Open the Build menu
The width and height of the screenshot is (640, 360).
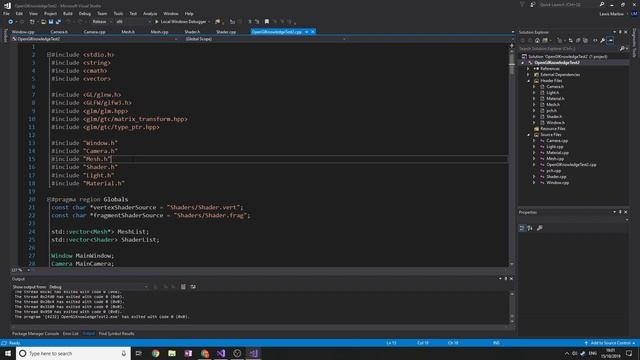point(68,13)
